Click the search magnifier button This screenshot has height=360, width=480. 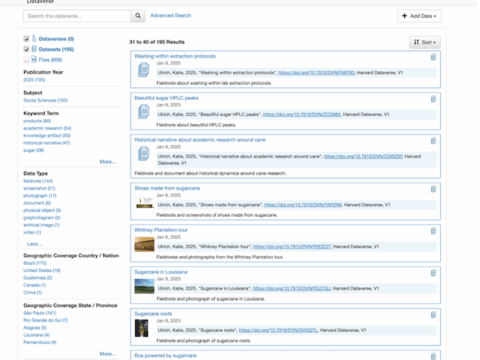point(138,16)
